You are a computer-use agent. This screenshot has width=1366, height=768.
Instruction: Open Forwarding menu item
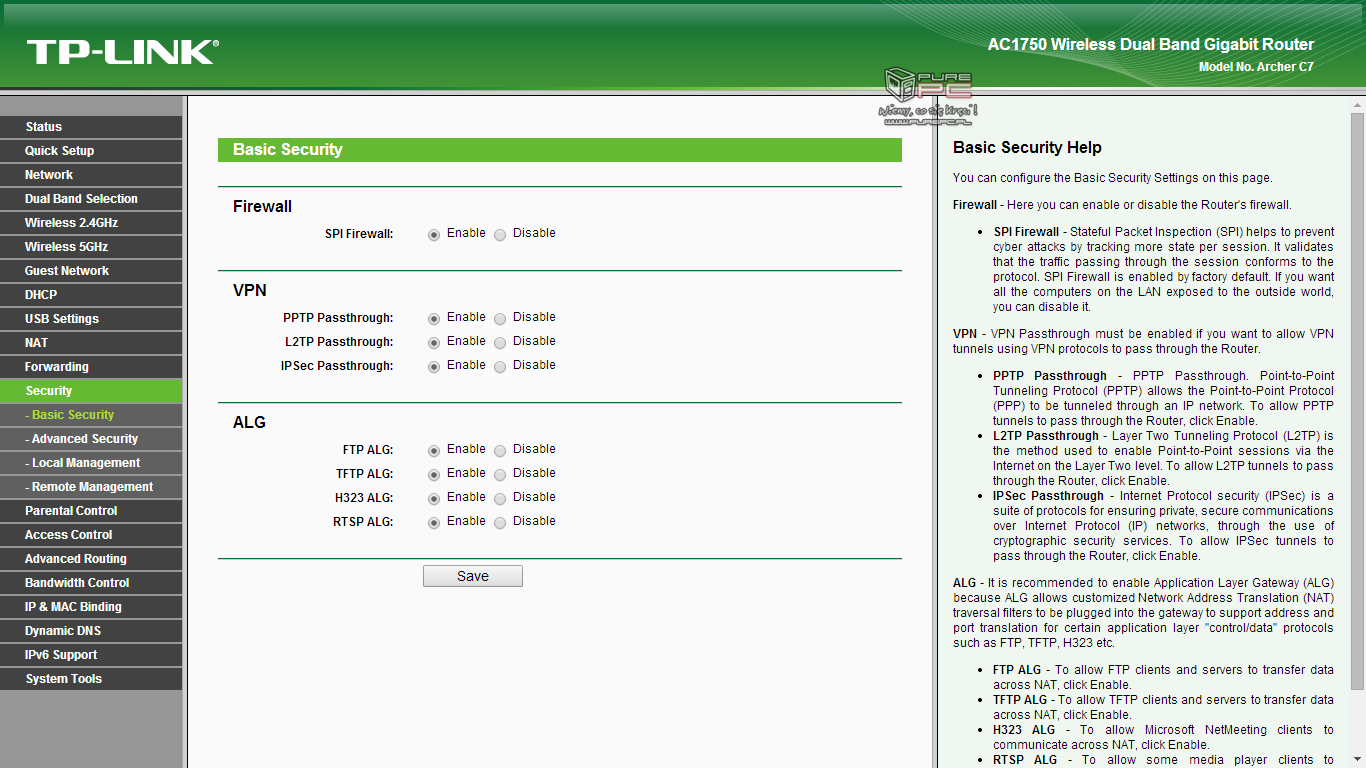[x=91, y=367]
